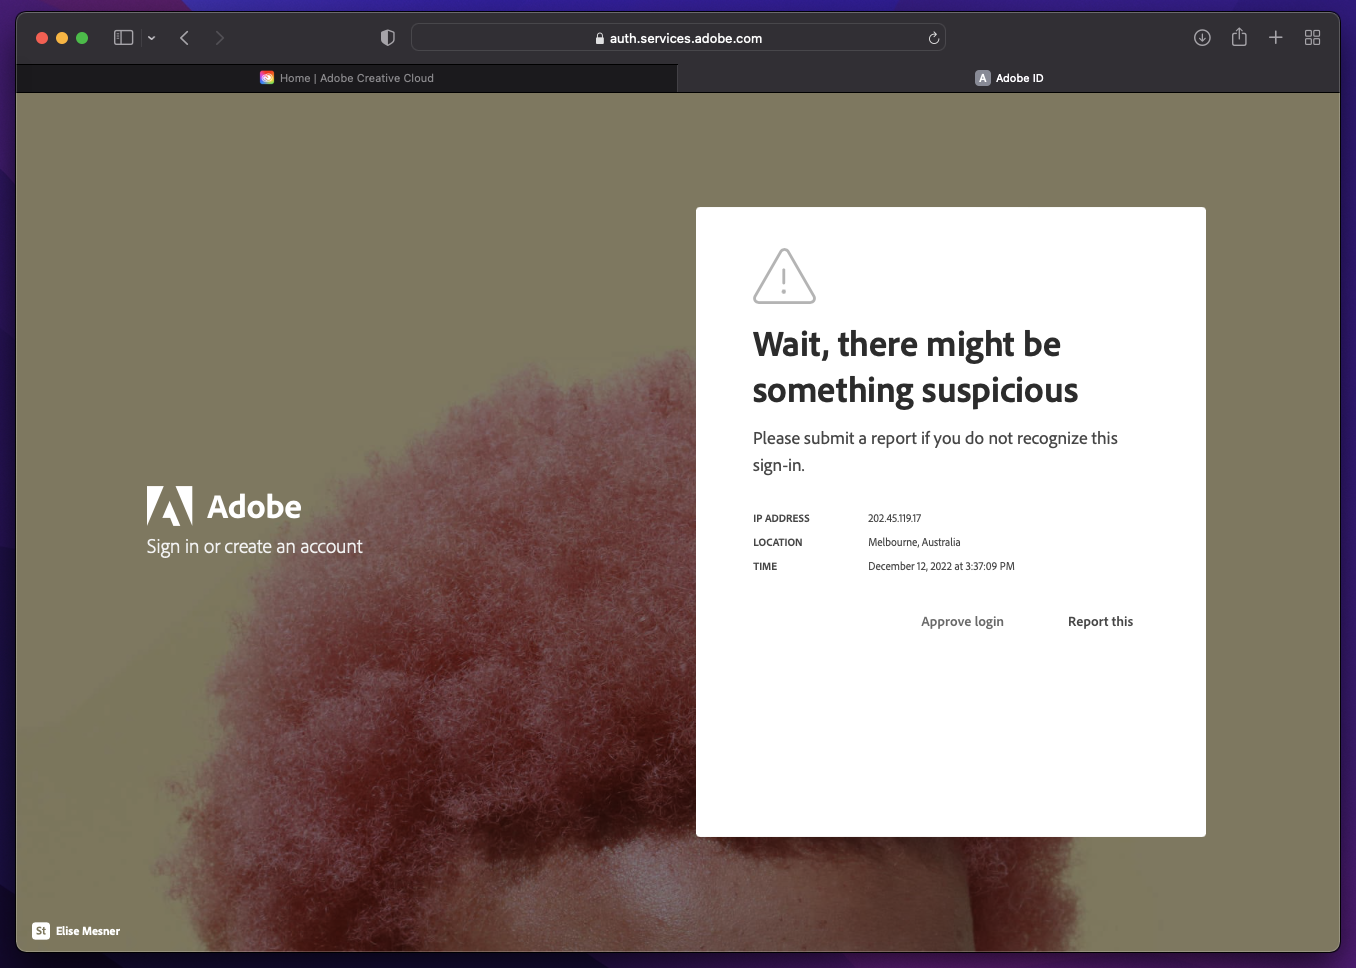Show the downloads list icon

1202,38
